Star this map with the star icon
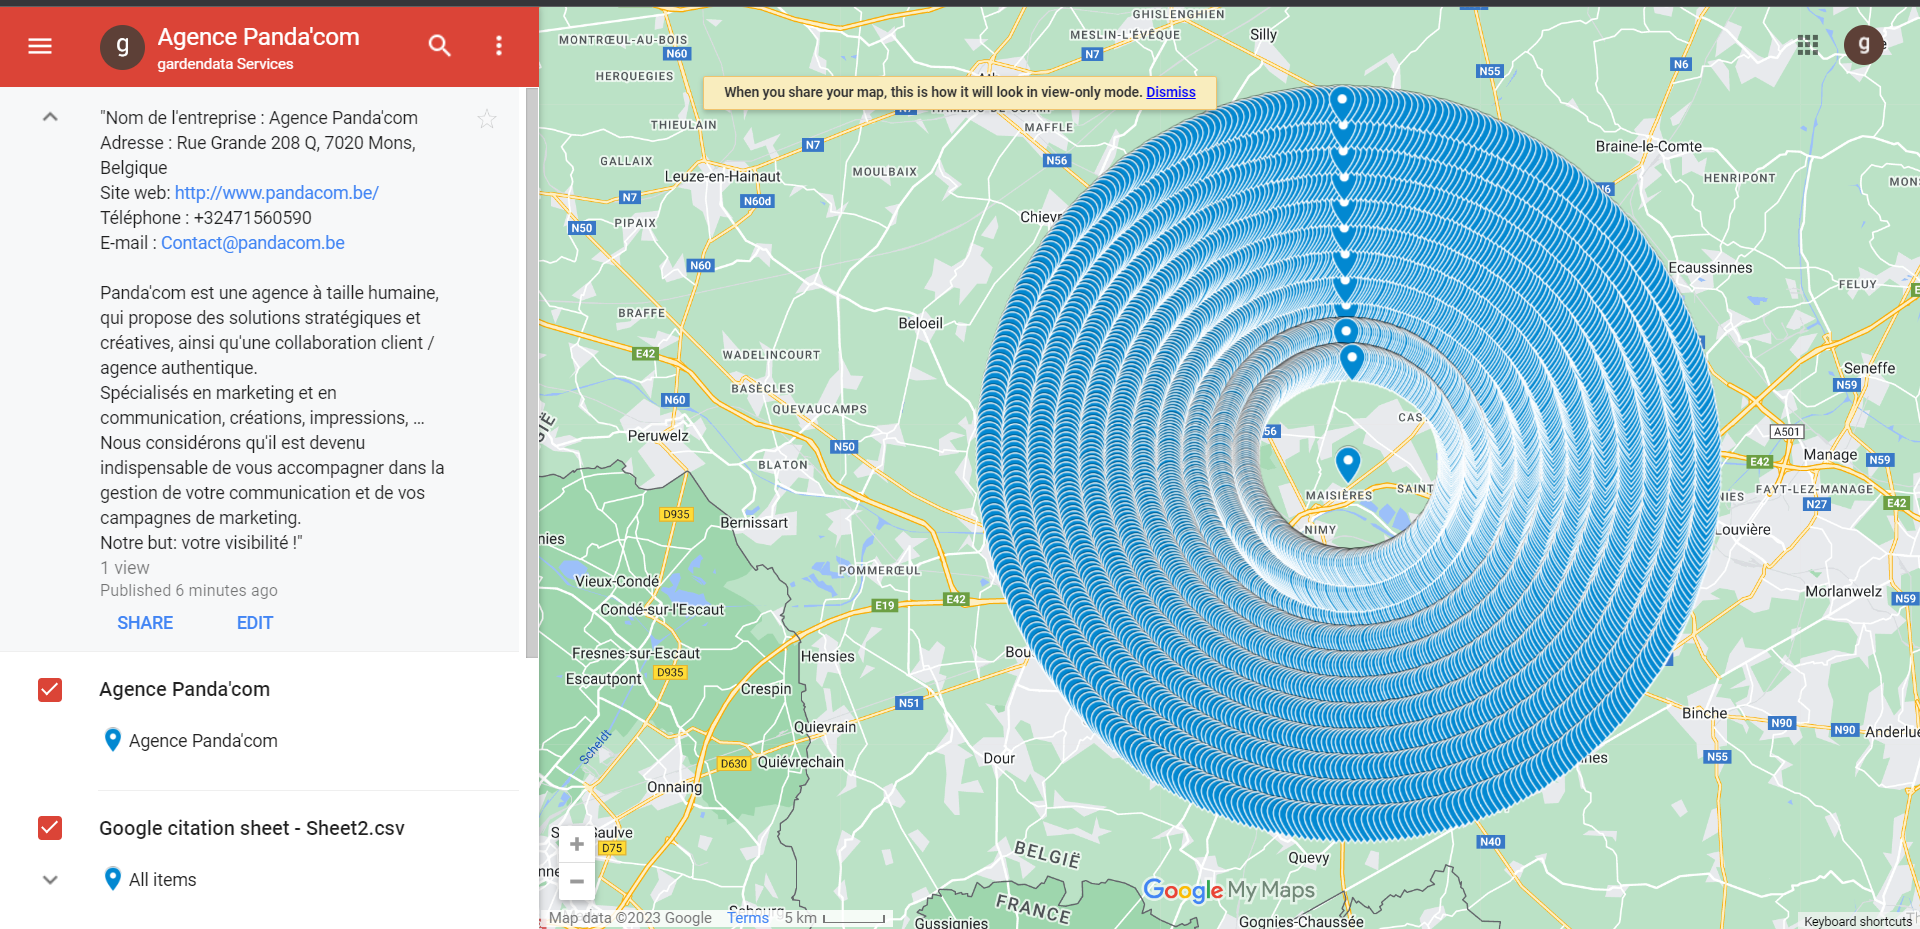 pyautogui.click(x=487, y=120)
